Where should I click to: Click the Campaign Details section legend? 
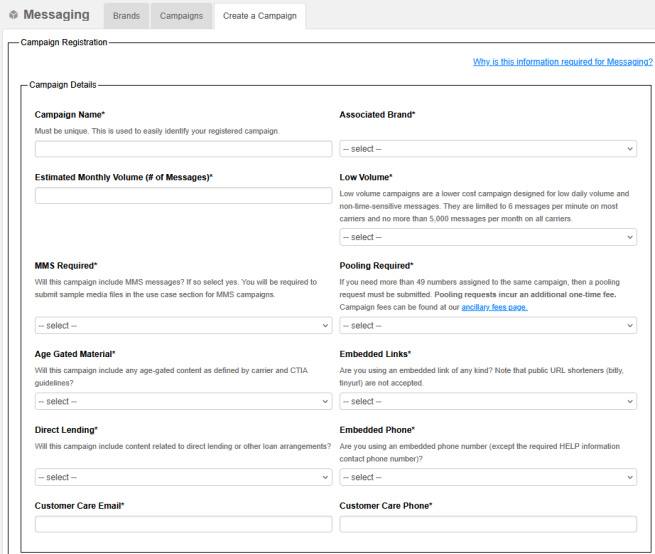[63, 85]
